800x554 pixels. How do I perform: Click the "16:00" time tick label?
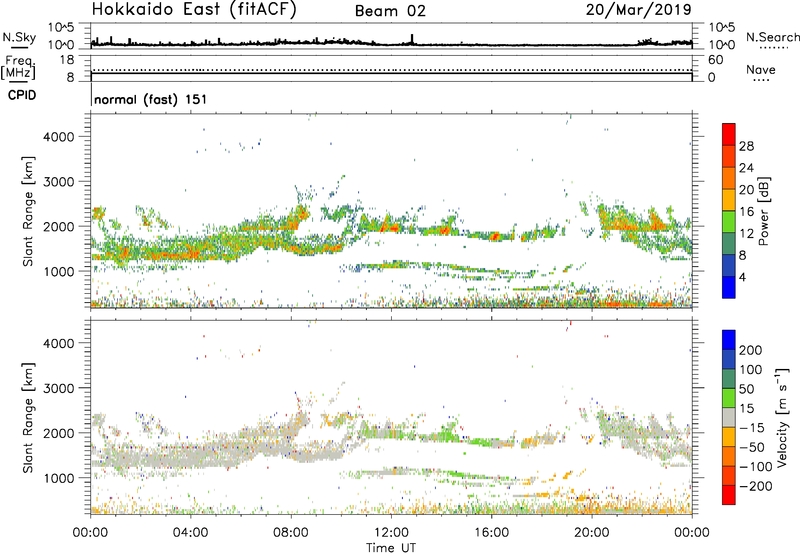point(491,533)
